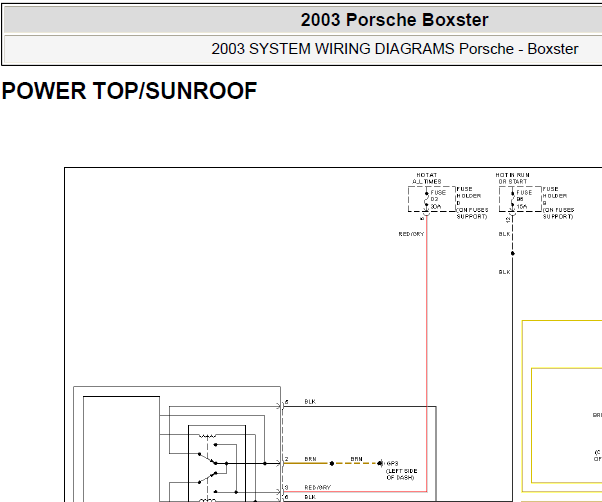Click the 'BLK' label on the dashed wire below fuse B6
Viewport: 602px width, 502px height.
(x=504, y=234)
